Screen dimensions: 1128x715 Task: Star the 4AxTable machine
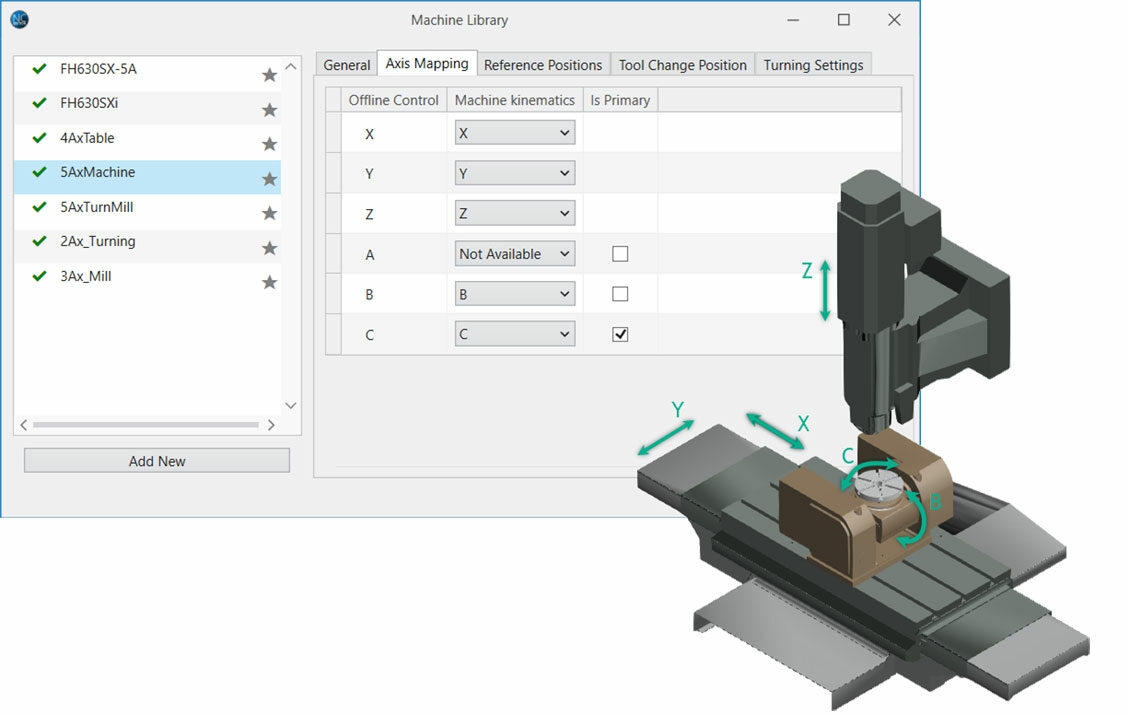pos(269,144)
